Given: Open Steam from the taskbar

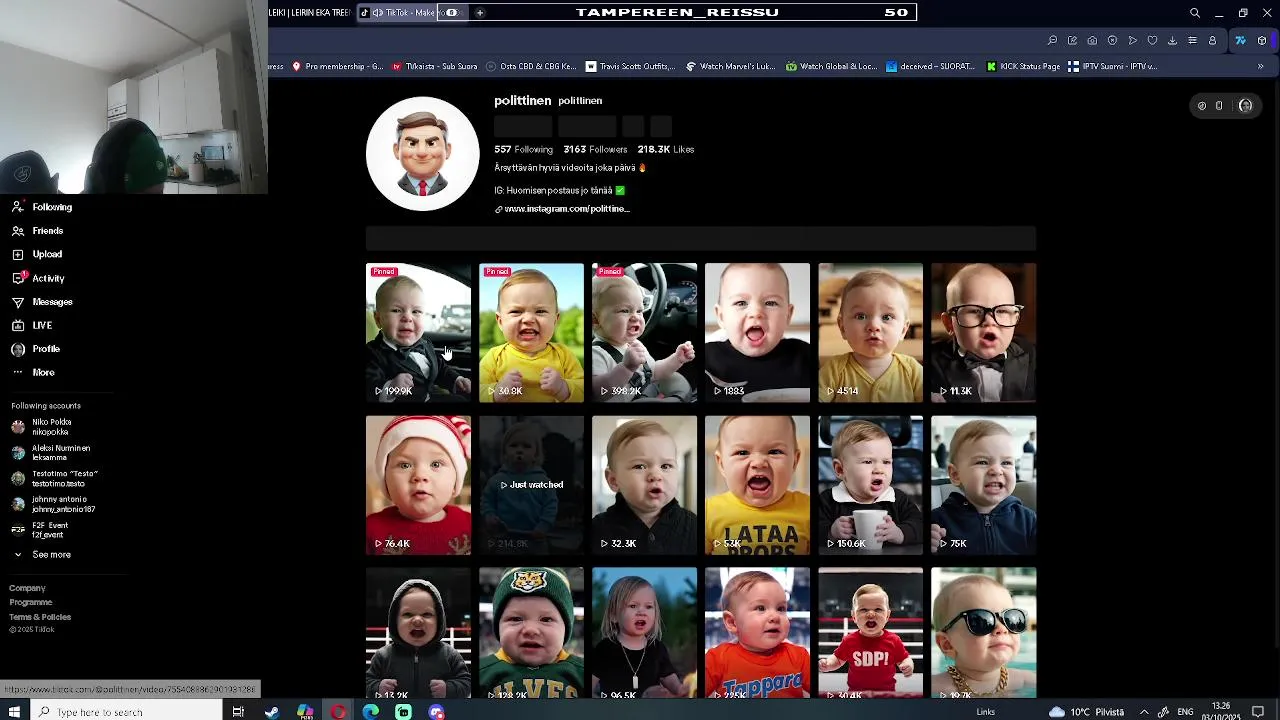Looking at the screenshot, I should [271, 712].
